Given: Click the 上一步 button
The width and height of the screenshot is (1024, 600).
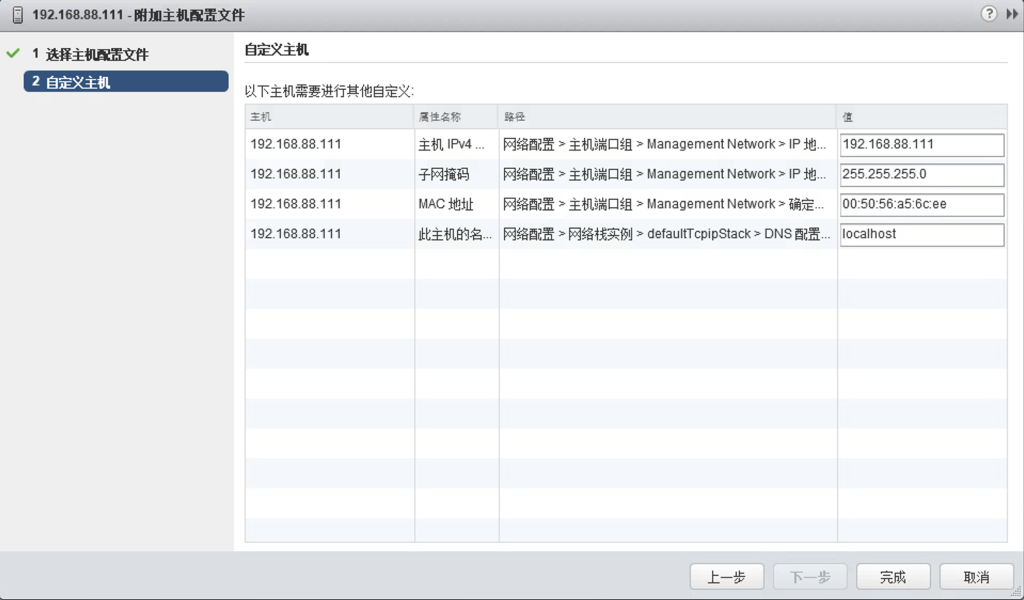Looking at the screenshot, I should point(727,577).
